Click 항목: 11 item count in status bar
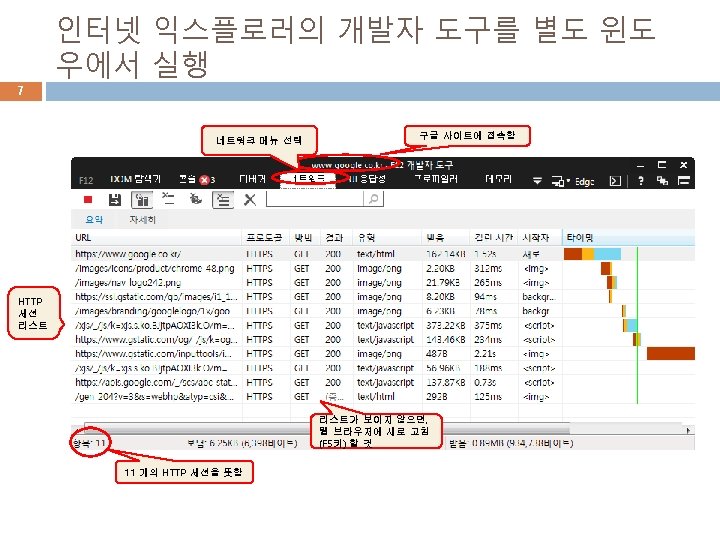 tap(90, 443)
